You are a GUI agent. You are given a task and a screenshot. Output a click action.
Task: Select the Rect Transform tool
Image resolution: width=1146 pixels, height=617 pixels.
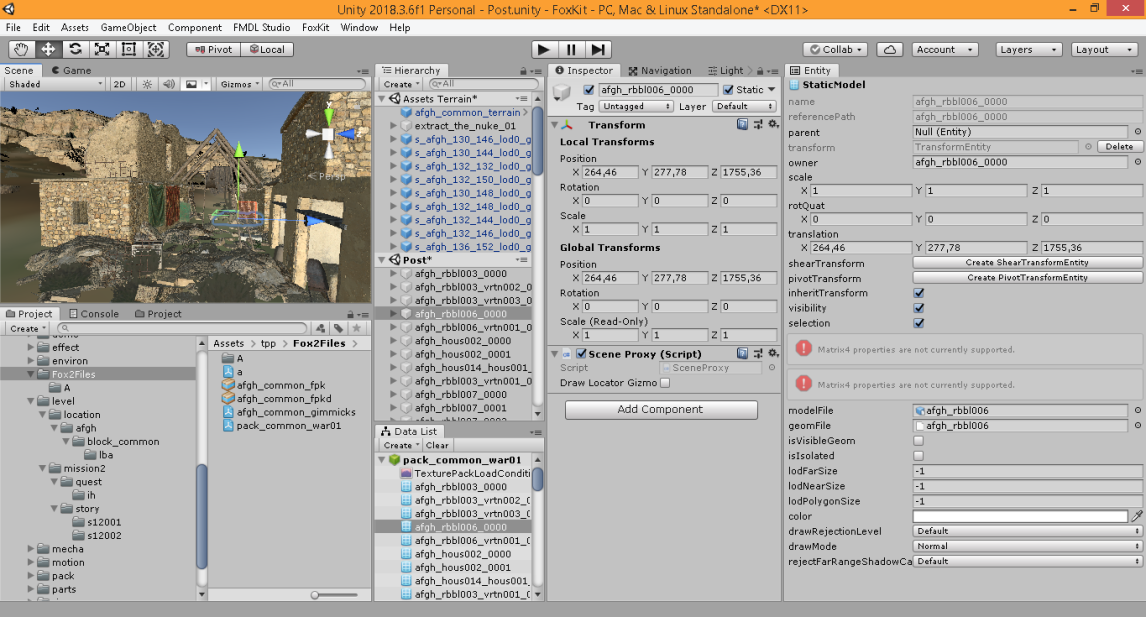pyautogui.click(x=129, y=49)
